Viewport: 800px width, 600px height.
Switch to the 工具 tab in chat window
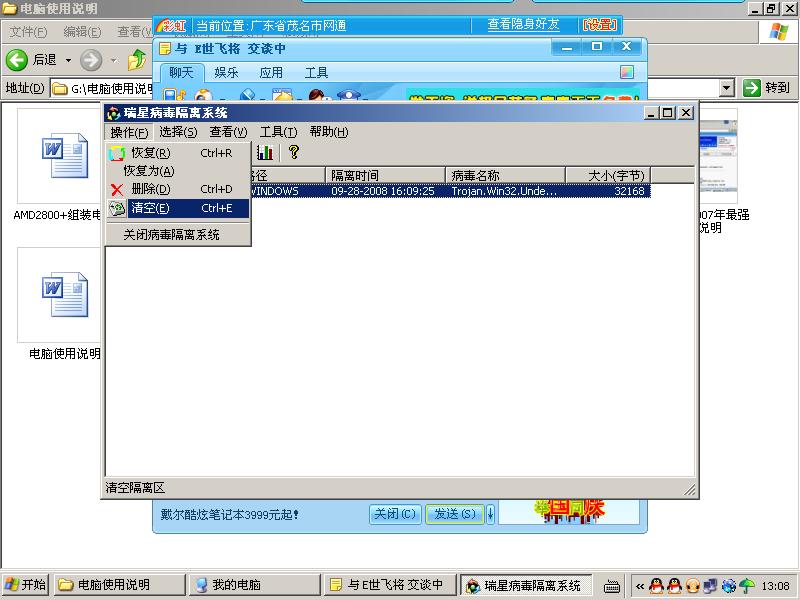(316, 72)
